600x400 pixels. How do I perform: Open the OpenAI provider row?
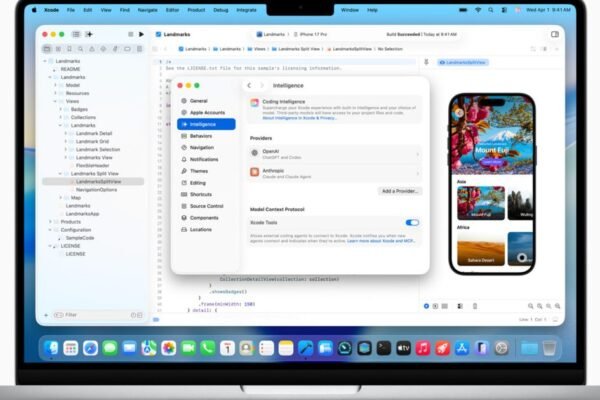coord(335,154)
